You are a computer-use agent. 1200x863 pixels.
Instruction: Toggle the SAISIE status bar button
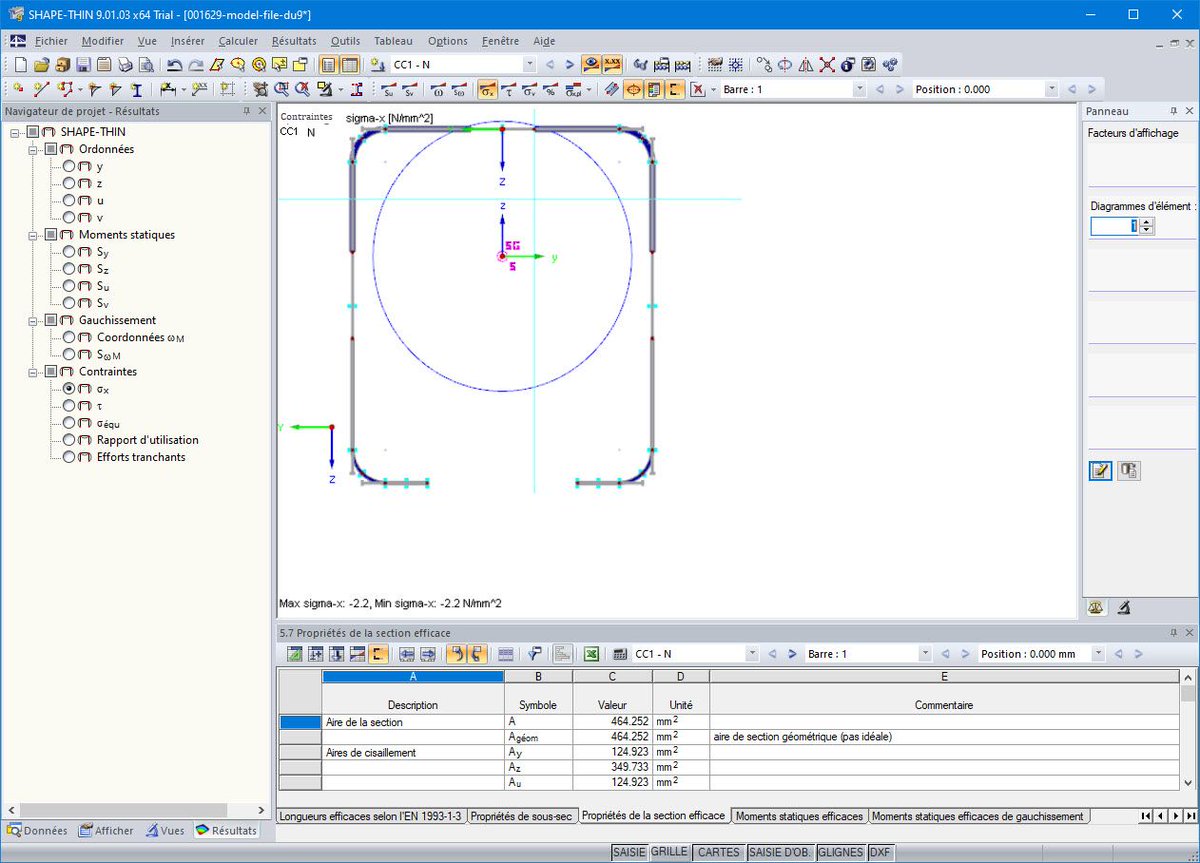point(629,852)
